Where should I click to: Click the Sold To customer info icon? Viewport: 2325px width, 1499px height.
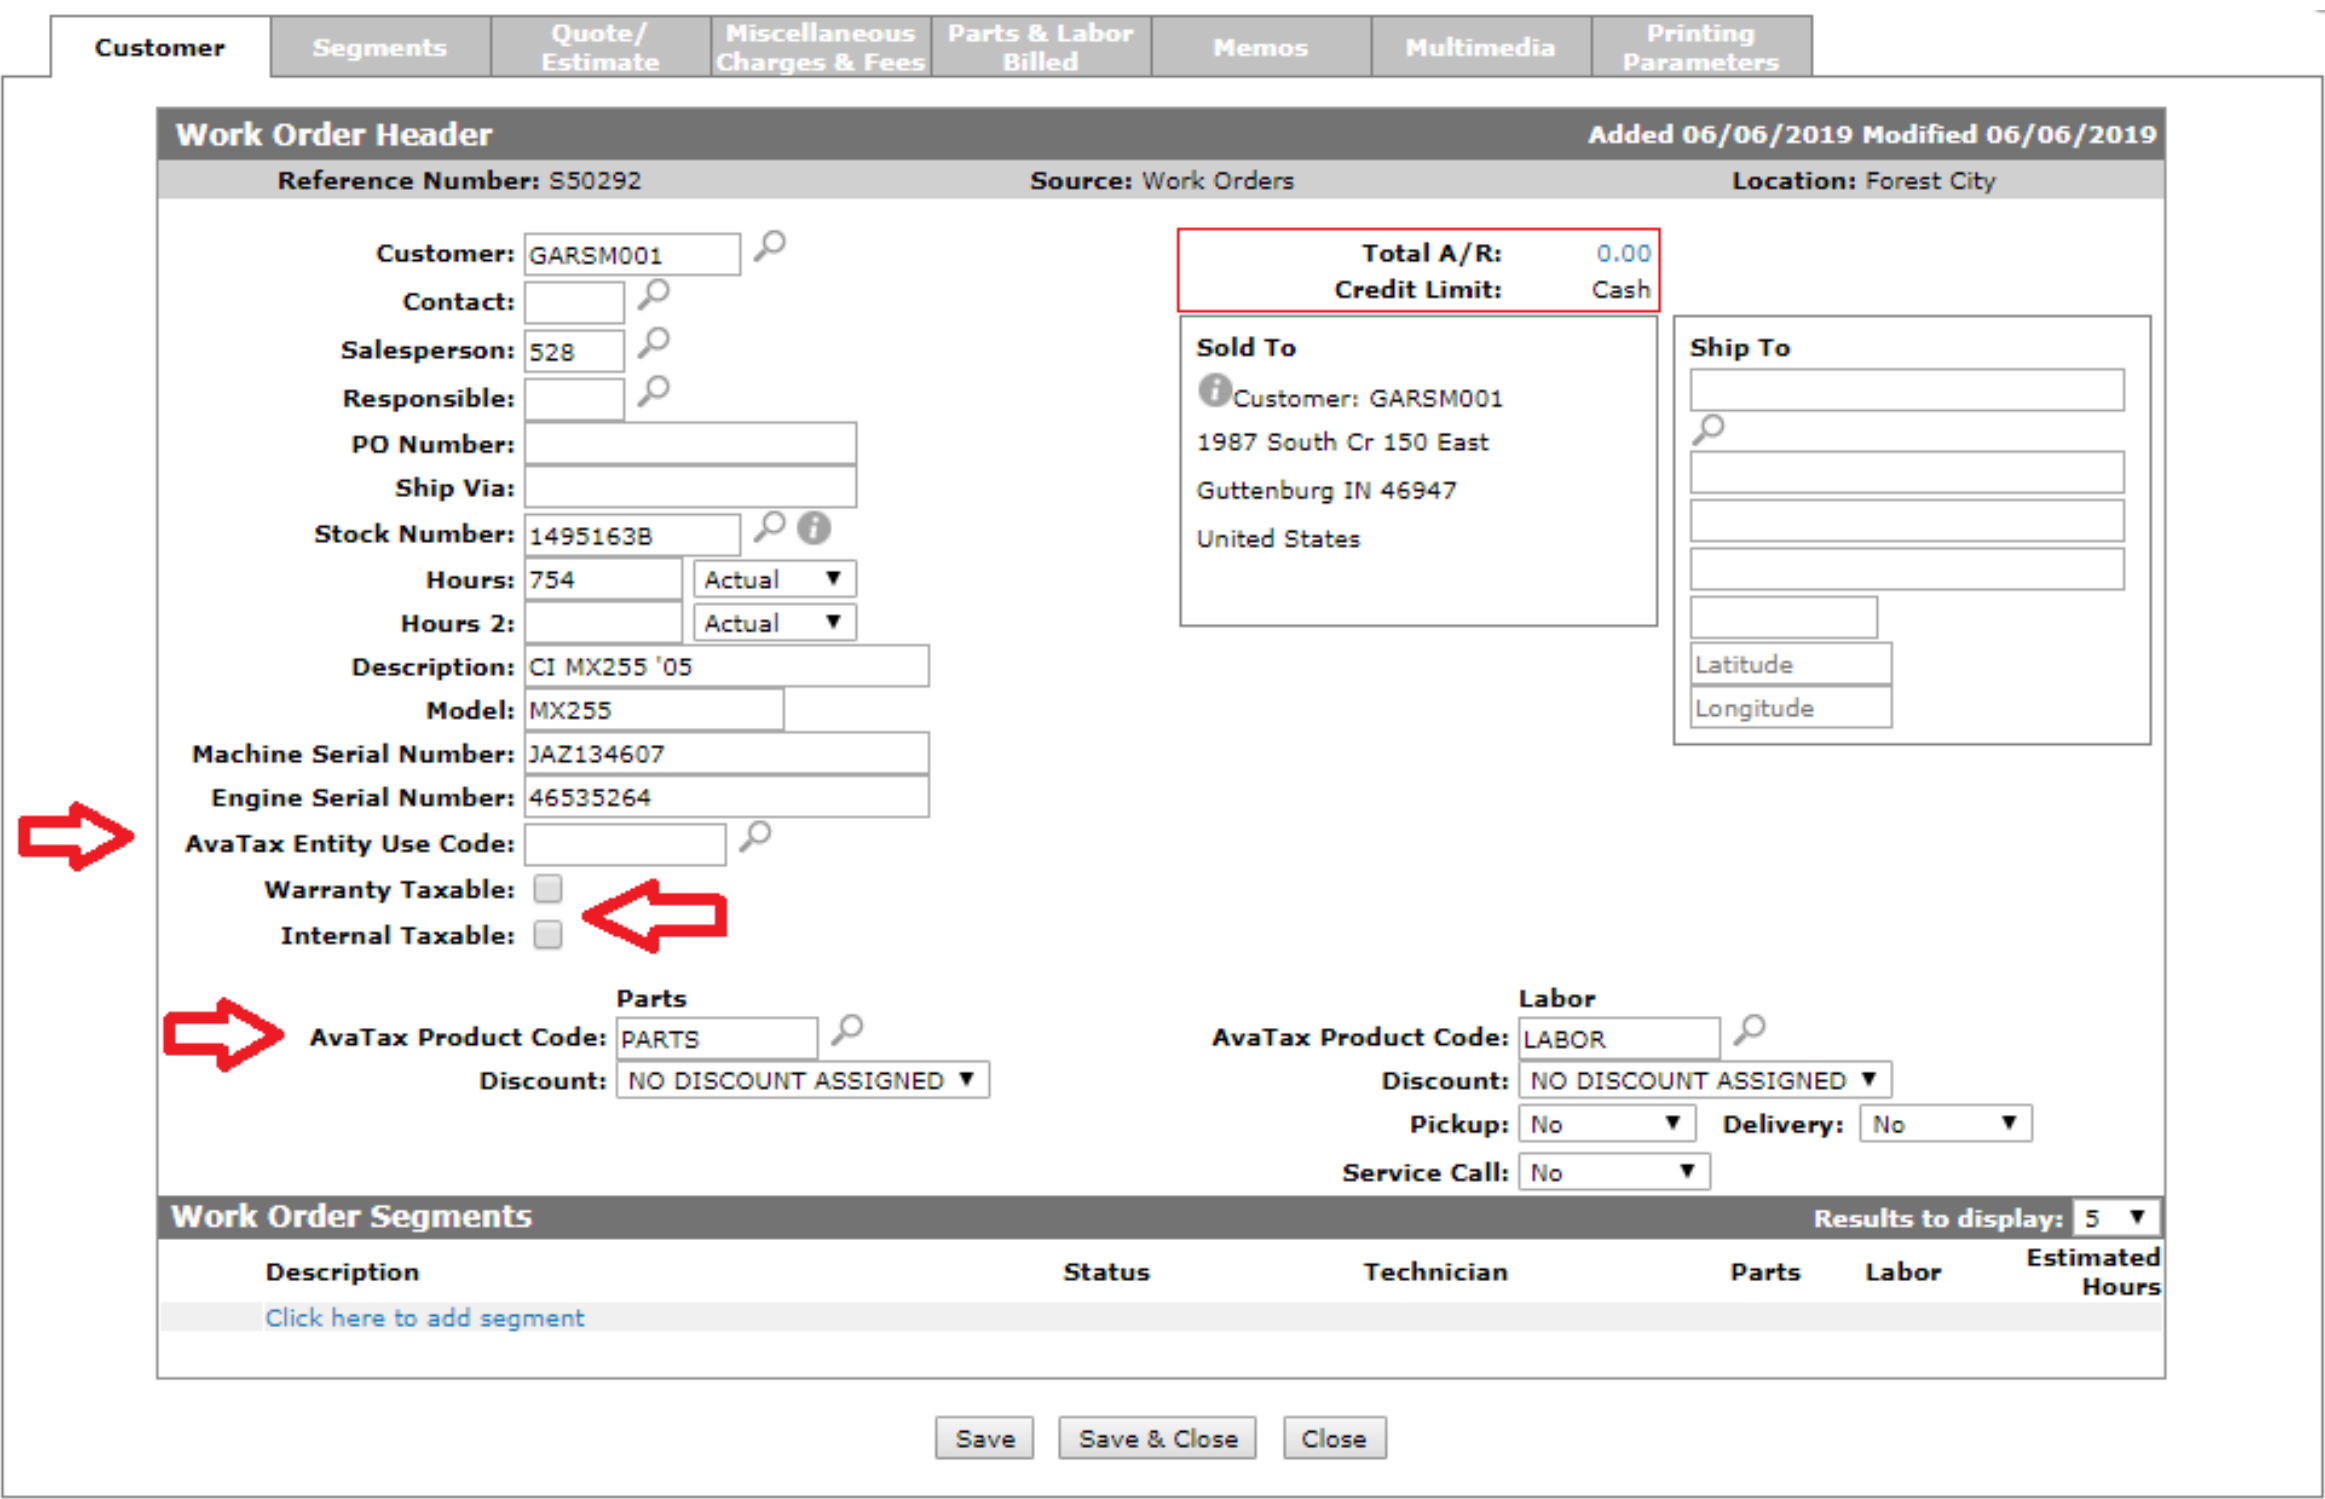coord(1214,390)
